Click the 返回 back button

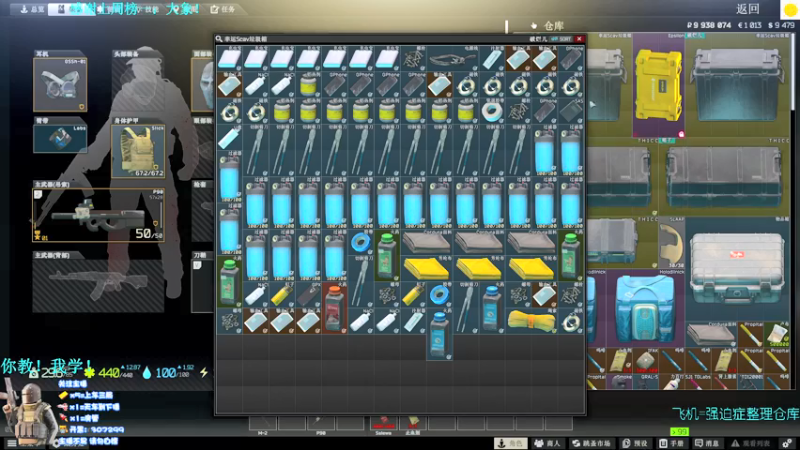click(747, 9)
